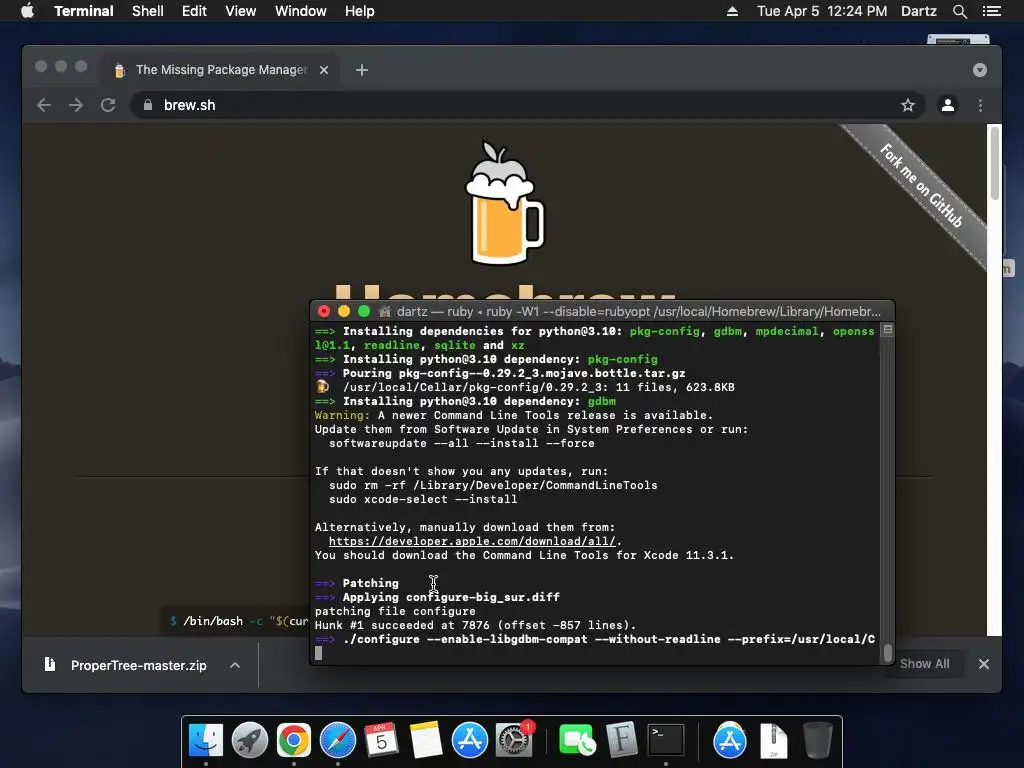Open Font Book from the Dock

pyautogui.click(x=621, y=741)
